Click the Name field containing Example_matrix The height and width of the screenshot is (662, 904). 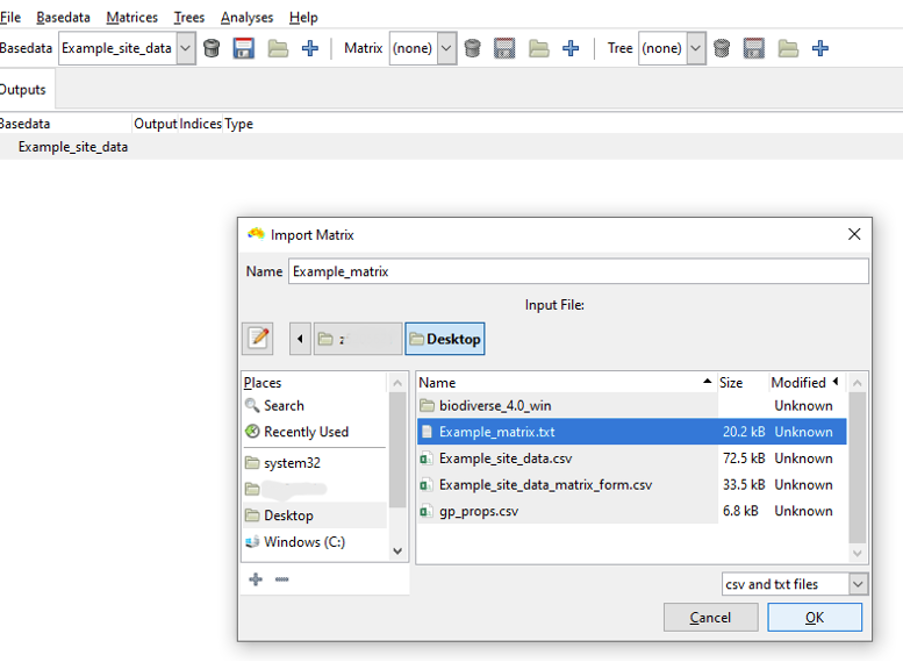tap(578, 271)
